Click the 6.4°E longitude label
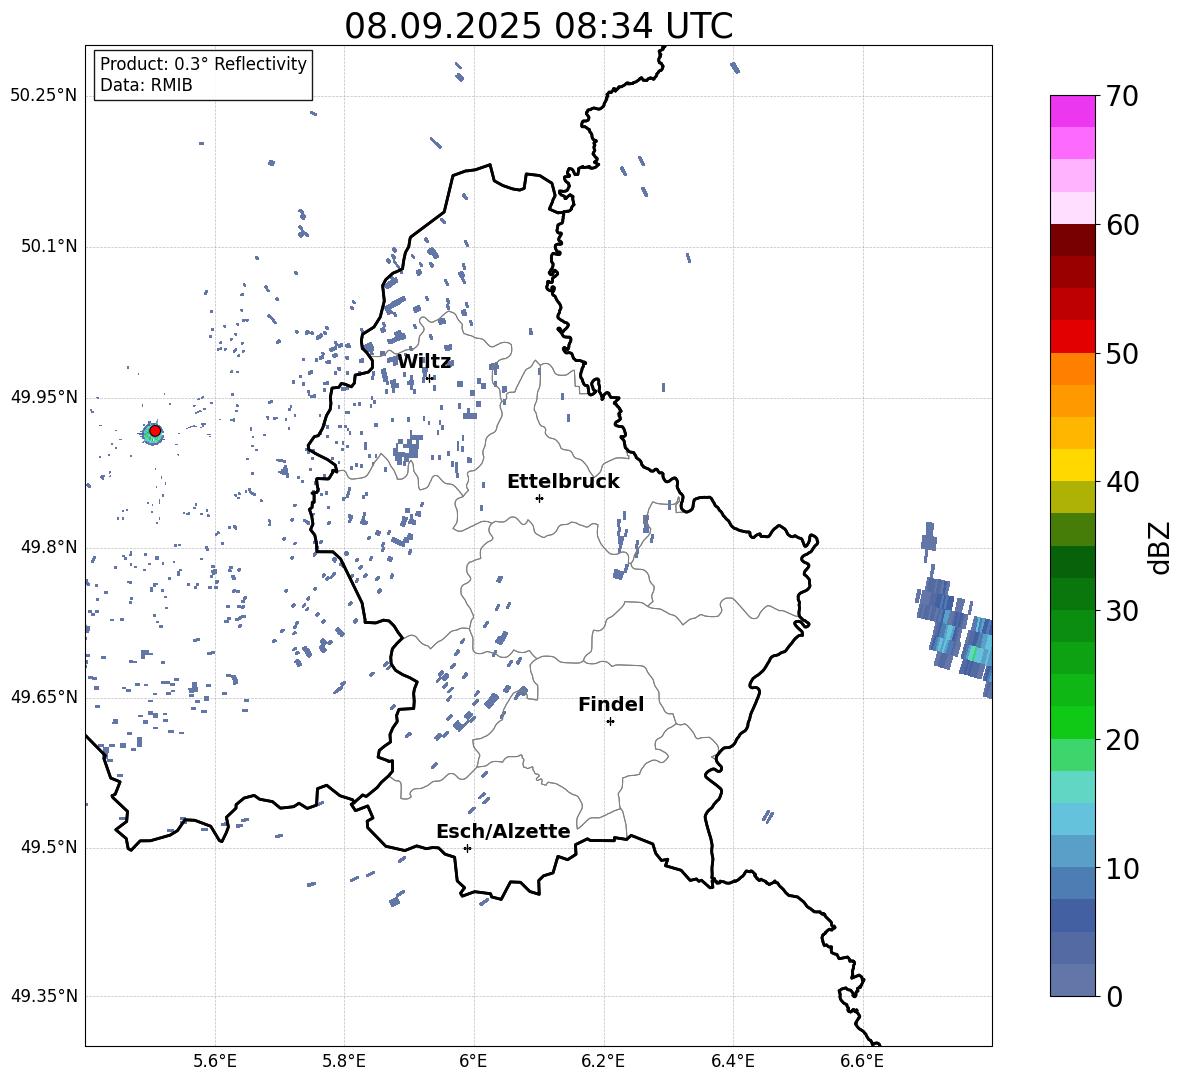 (x=732, y=1061)
